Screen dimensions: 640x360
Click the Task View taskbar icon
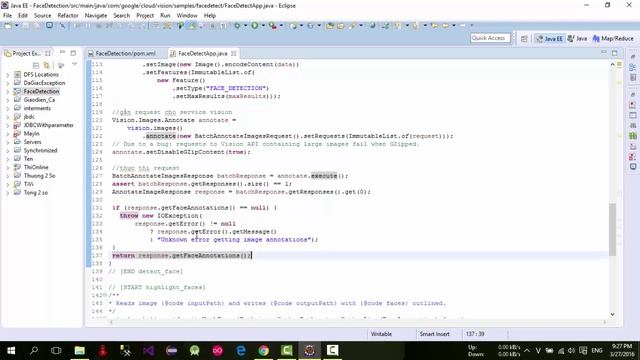click(x=56, y=350)
